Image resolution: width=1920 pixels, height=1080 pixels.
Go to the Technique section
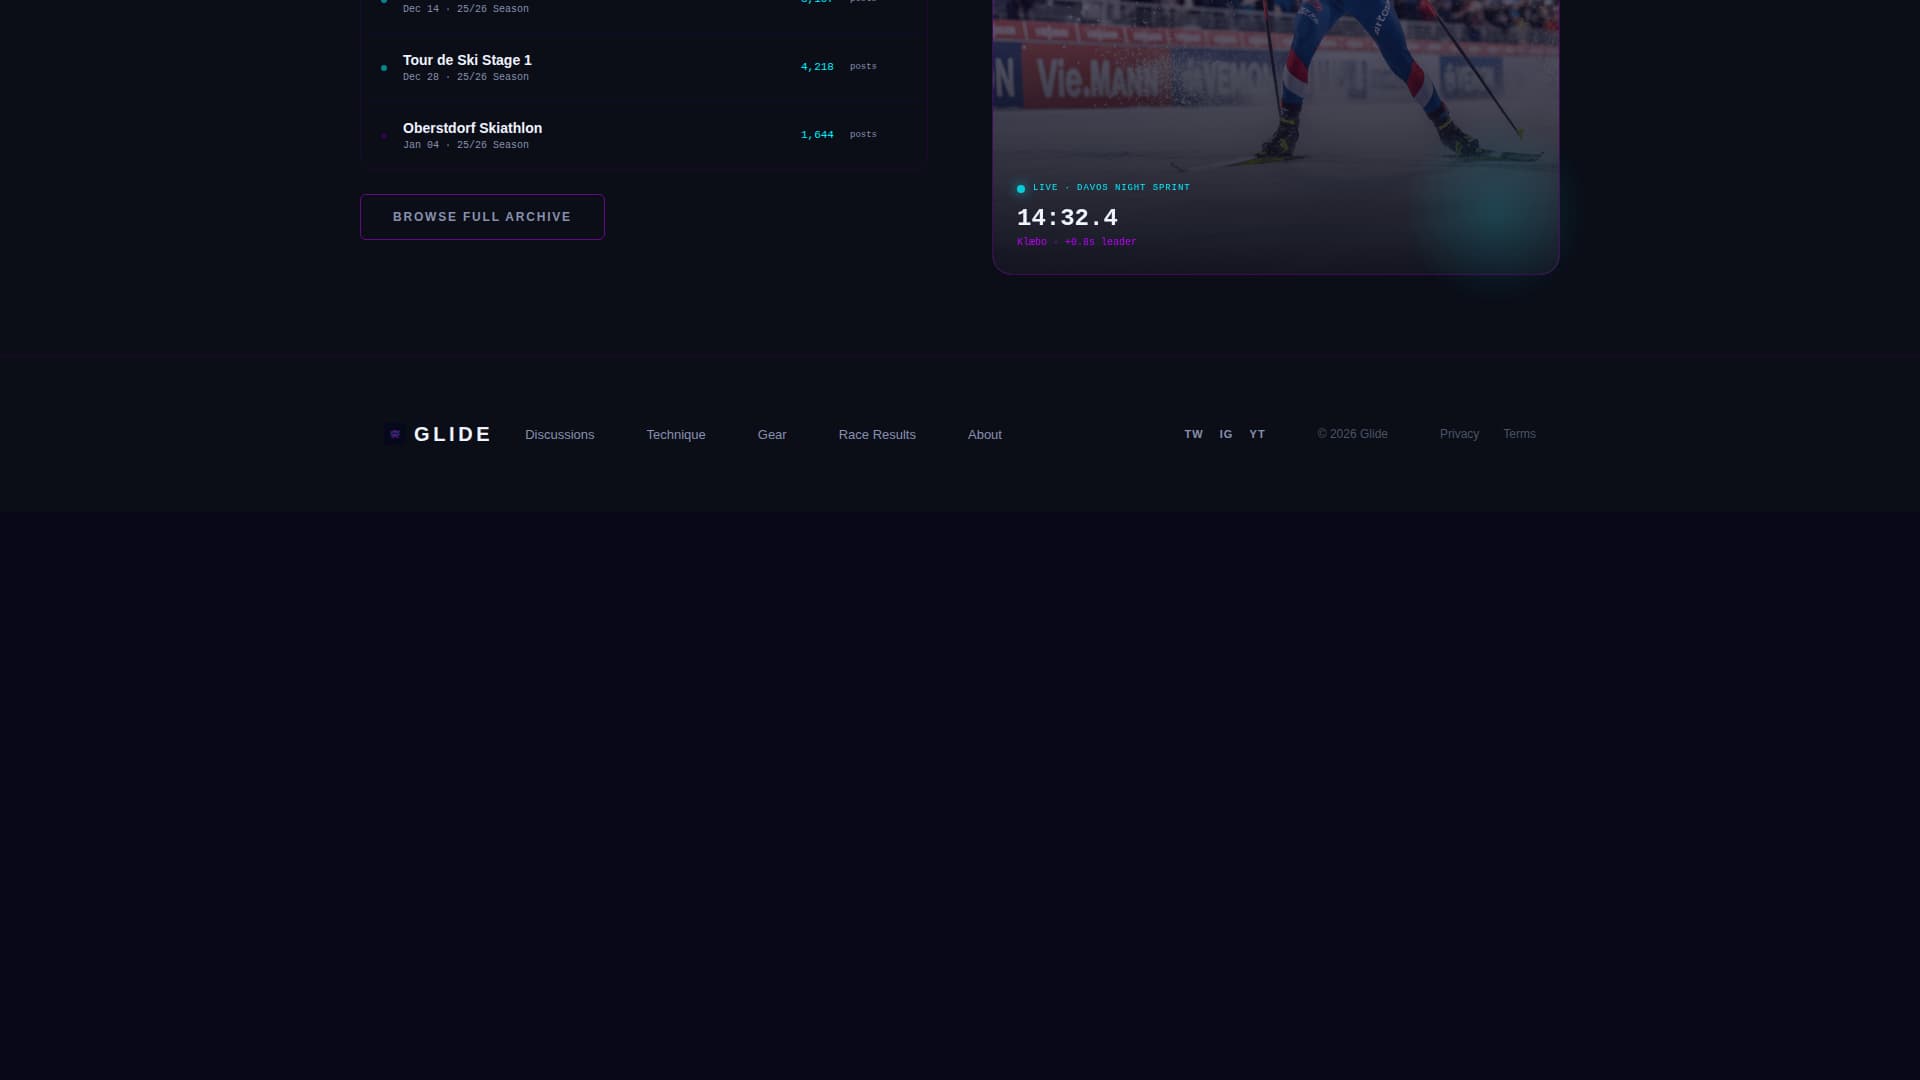tap(676, 435)
